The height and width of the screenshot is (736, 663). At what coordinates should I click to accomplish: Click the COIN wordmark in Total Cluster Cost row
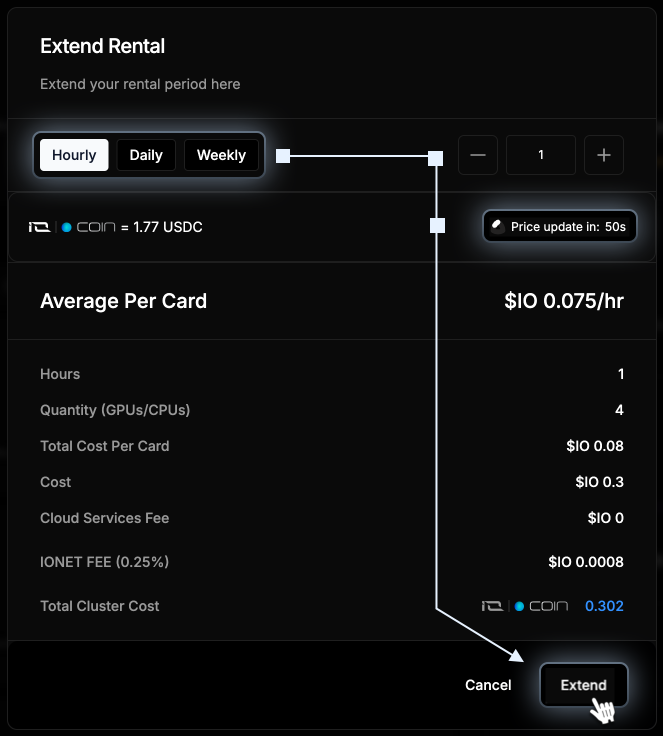coord(548,606)
